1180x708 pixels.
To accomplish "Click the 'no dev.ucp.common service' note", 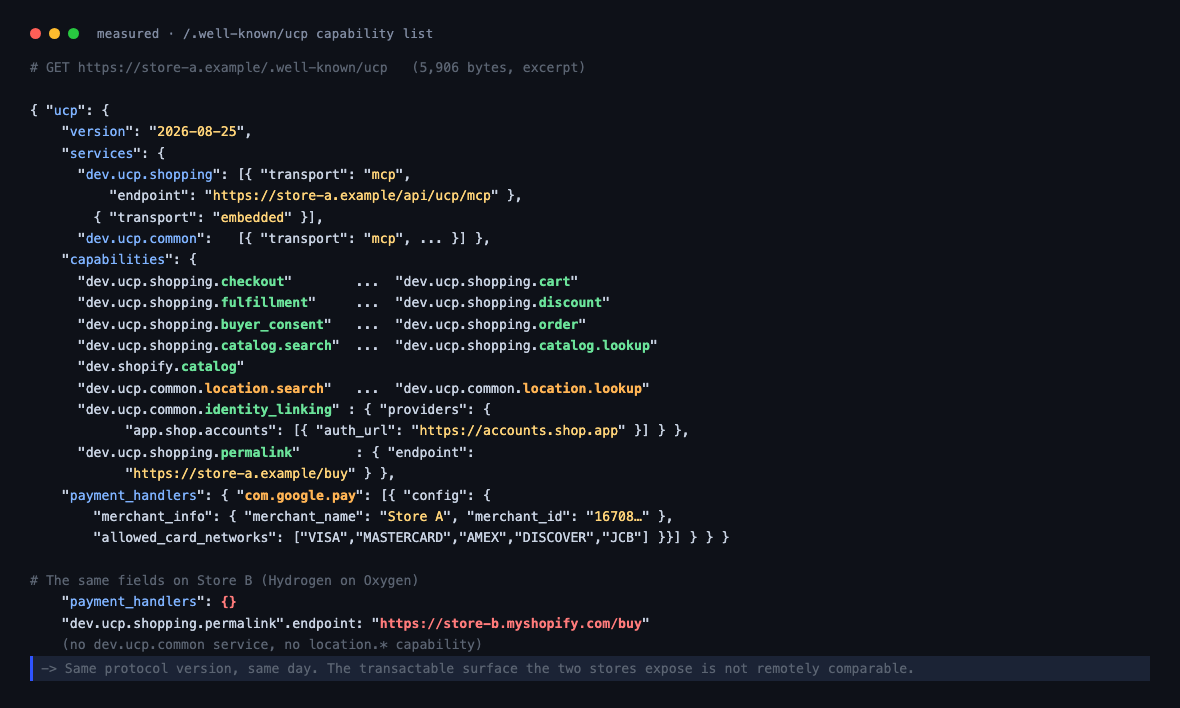I will click(272, 645).
